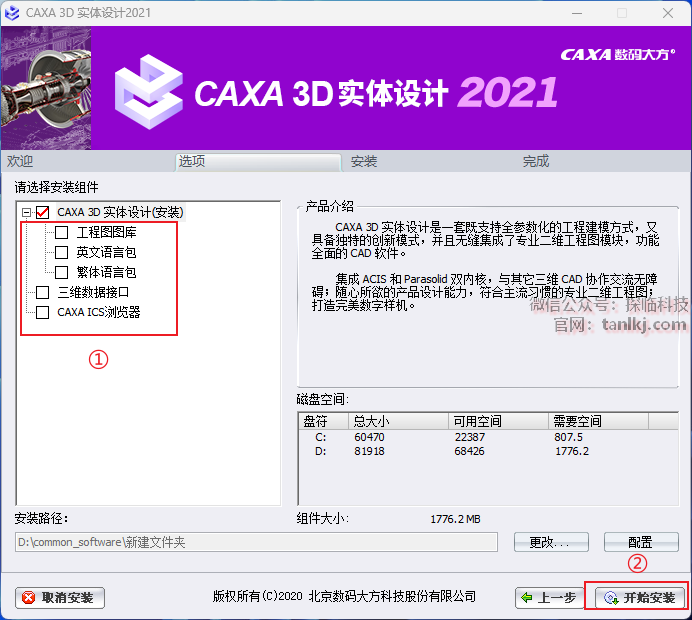Click the red X icon on 取消安装 button
This screenshot has width=692, height=620.
coord(29,597)
